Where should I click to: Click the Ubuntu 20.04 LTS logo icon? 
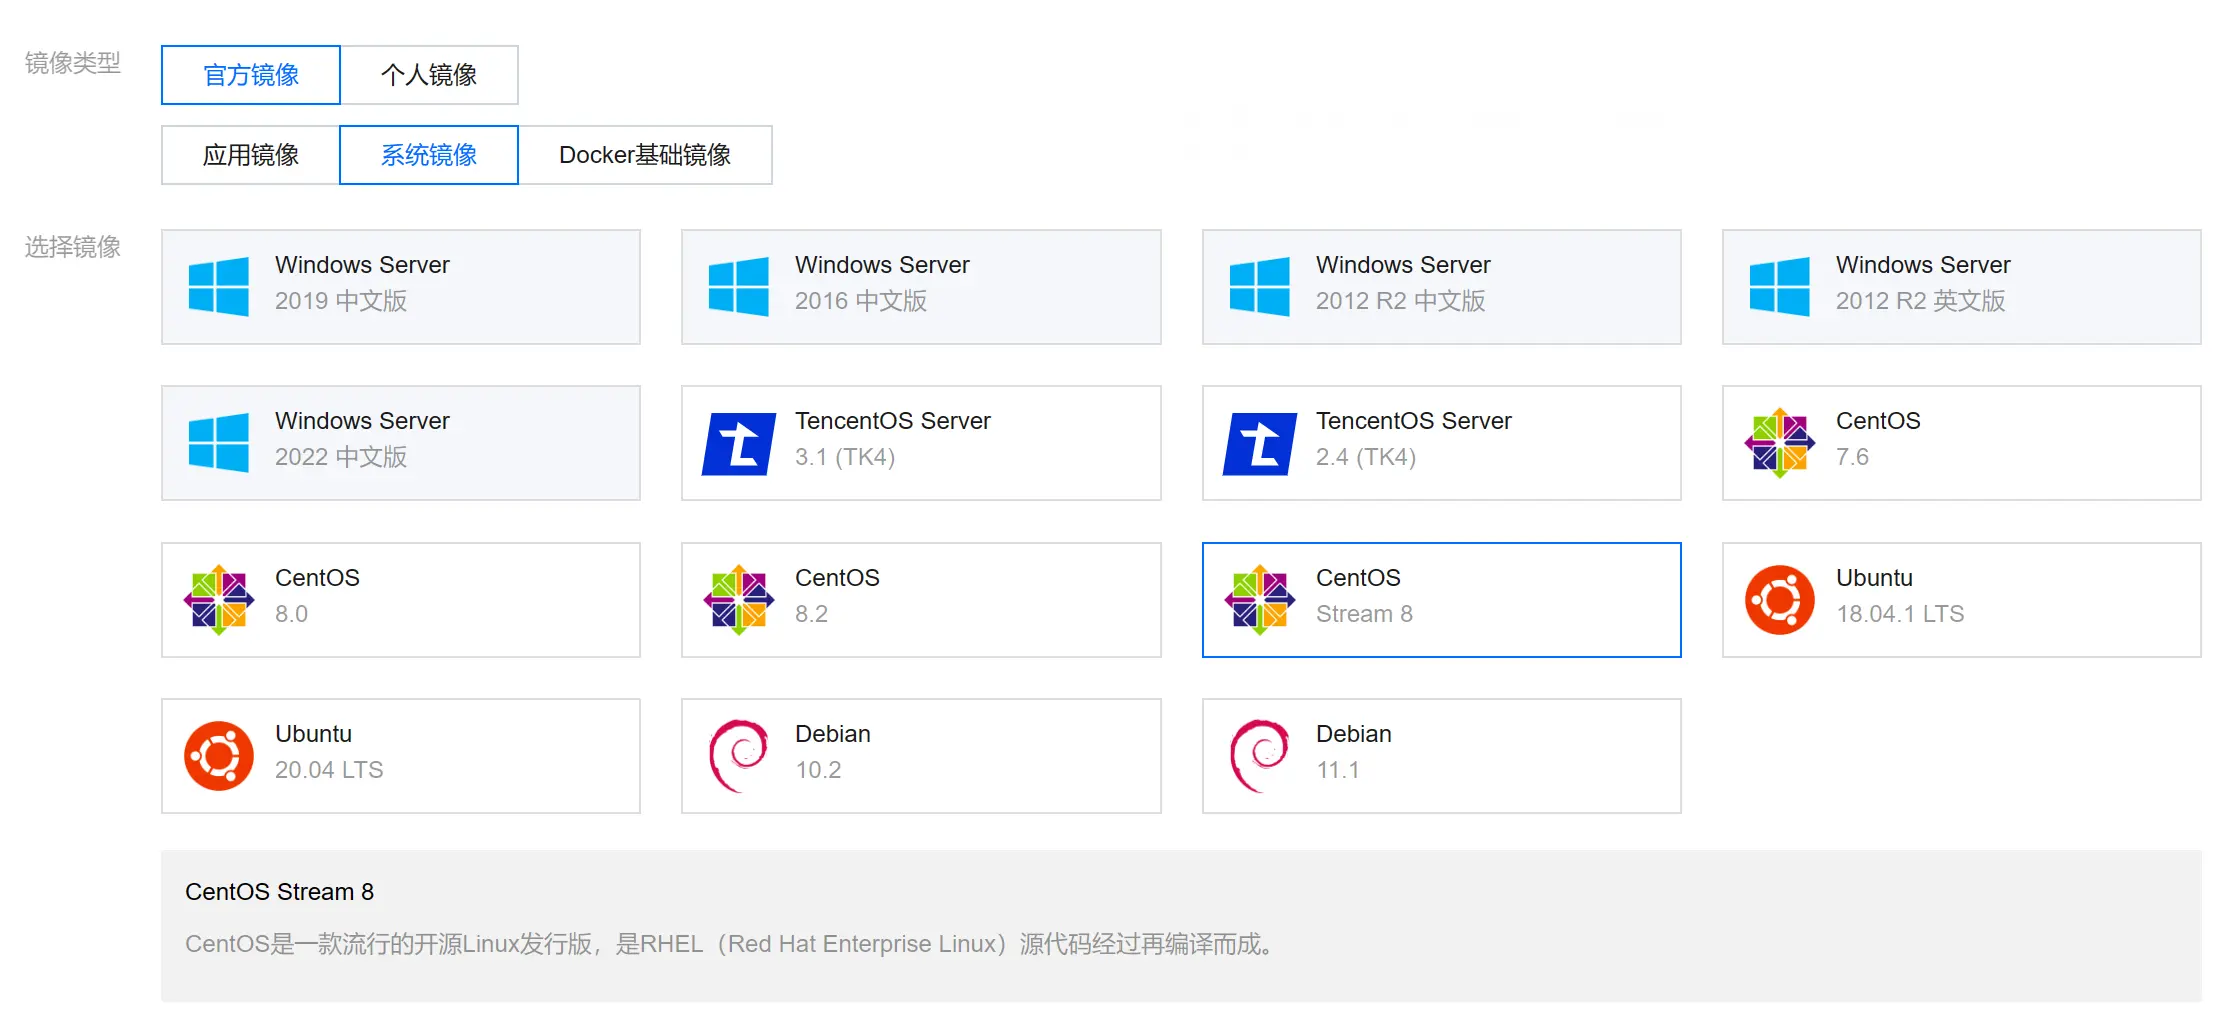[x=219, y=756]
